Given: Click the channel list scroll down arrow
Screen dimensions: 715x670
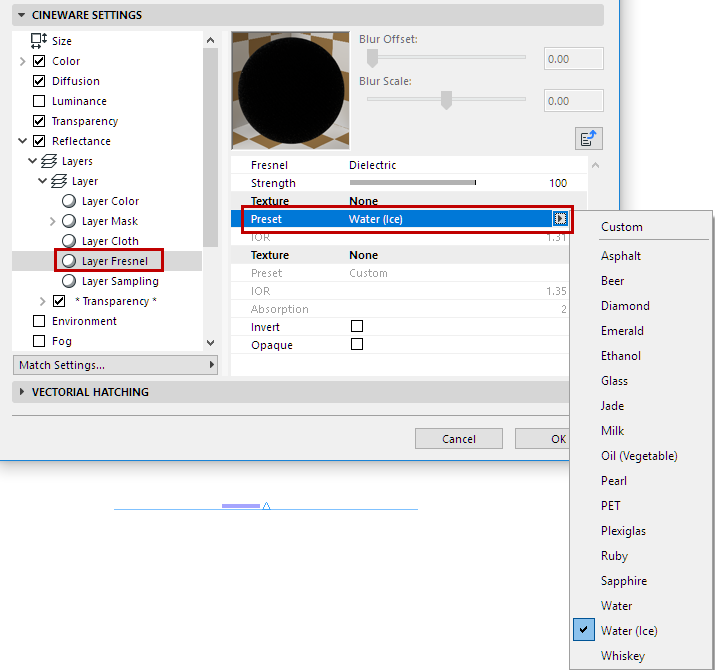Looking at the screenshot, I should [210, 343].
